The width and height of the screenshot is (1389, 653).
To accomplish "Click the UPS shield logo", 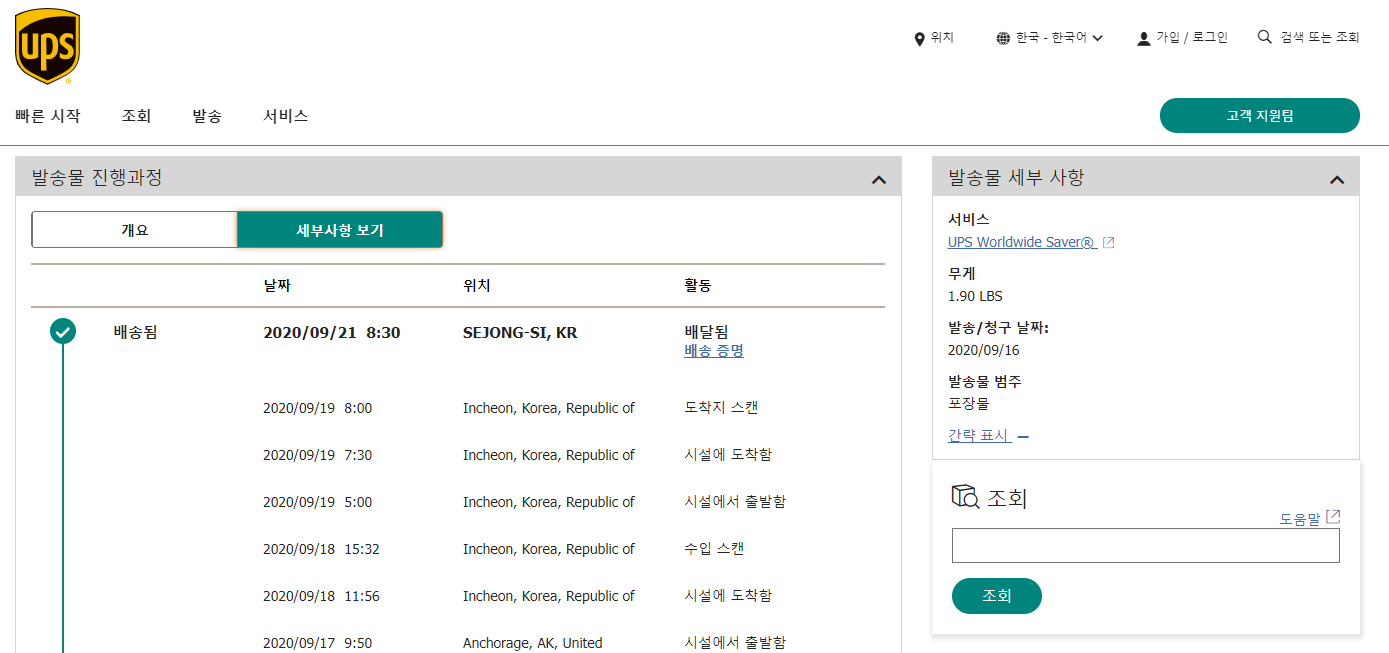I will pyautogui.click(x=47, y=46).
